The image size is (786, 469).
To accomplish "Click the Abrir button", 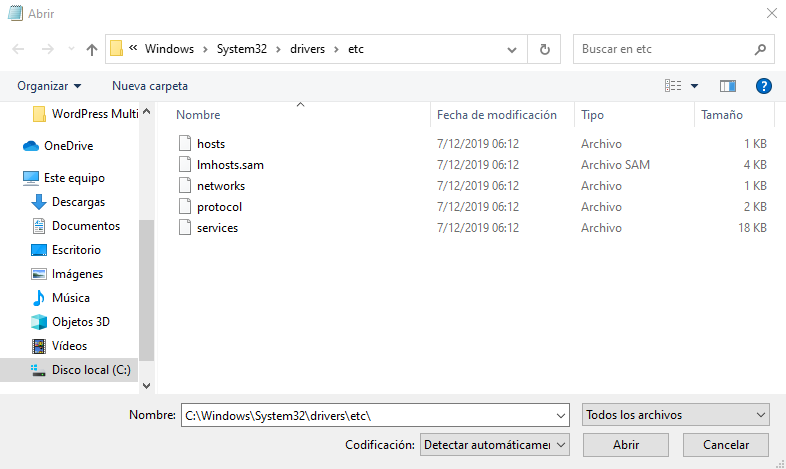I will coord(626,444).
